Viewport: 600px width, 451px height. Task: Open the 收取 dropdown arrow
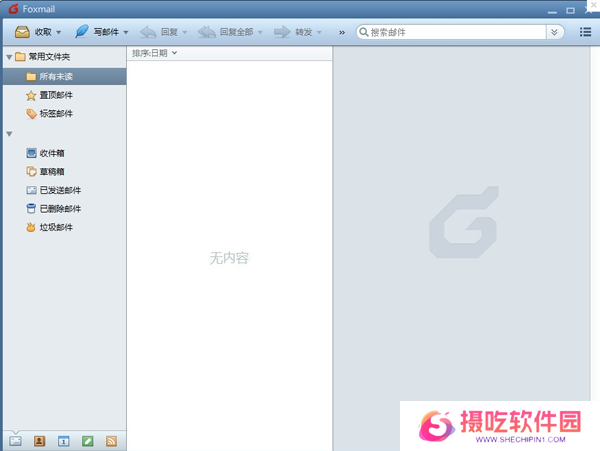tap(59, 33)
